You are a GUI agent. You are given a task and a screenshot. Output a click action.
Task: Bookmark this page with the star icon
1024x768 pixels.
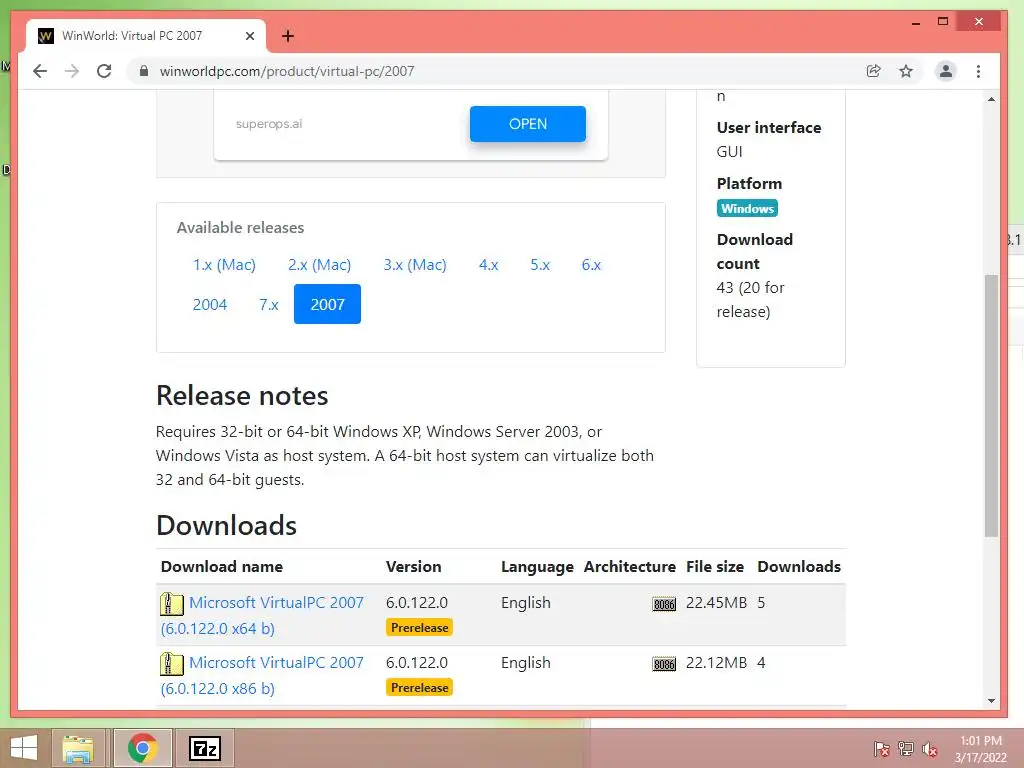tap(906, 71)
